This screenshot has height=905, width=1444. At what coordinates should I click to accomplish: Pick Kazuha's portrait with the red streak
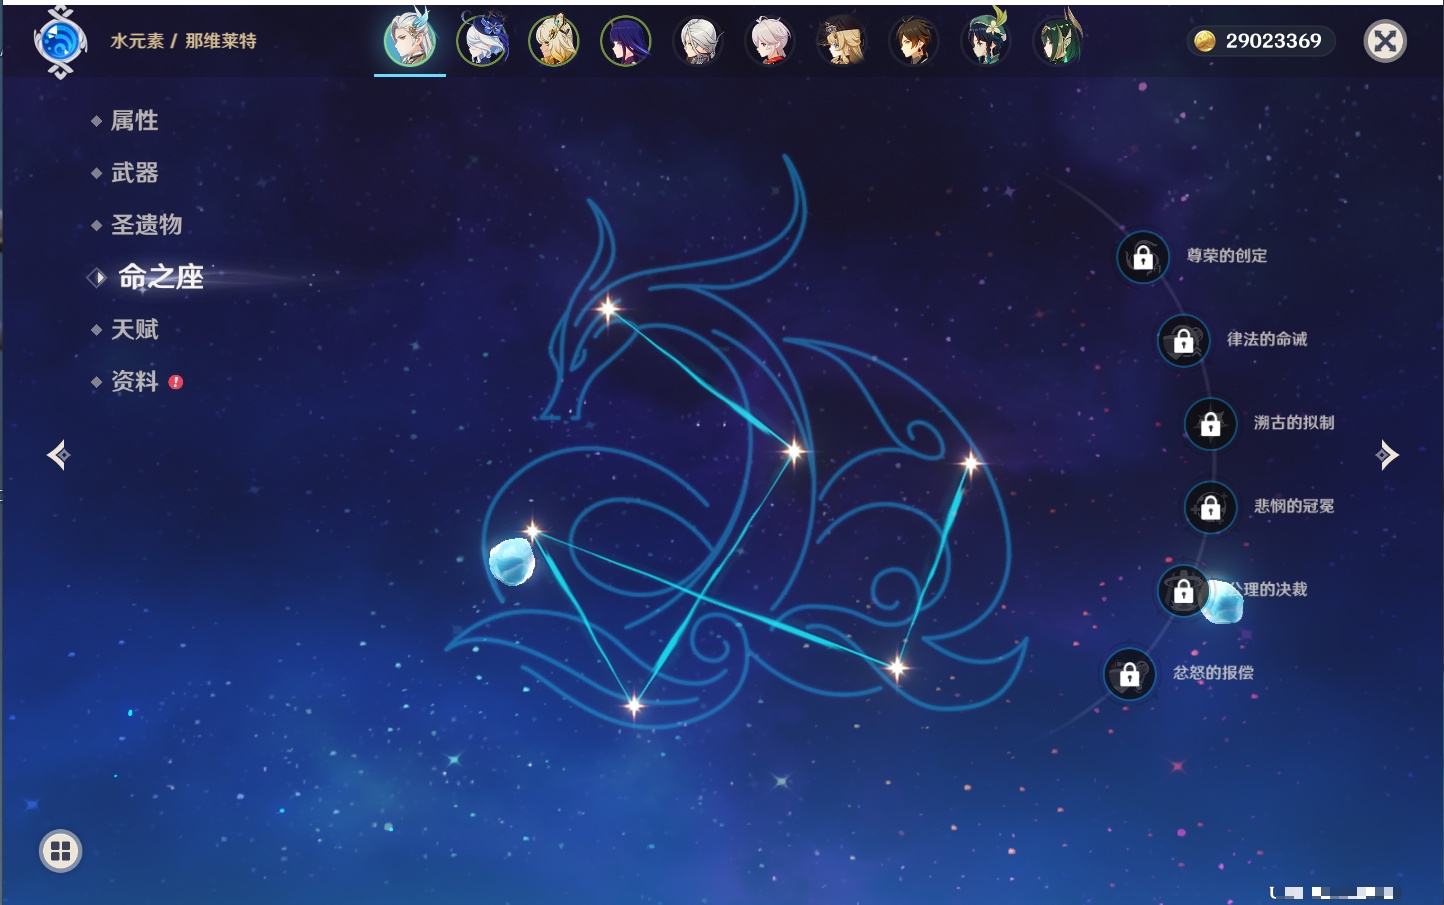tap(770, 42)
